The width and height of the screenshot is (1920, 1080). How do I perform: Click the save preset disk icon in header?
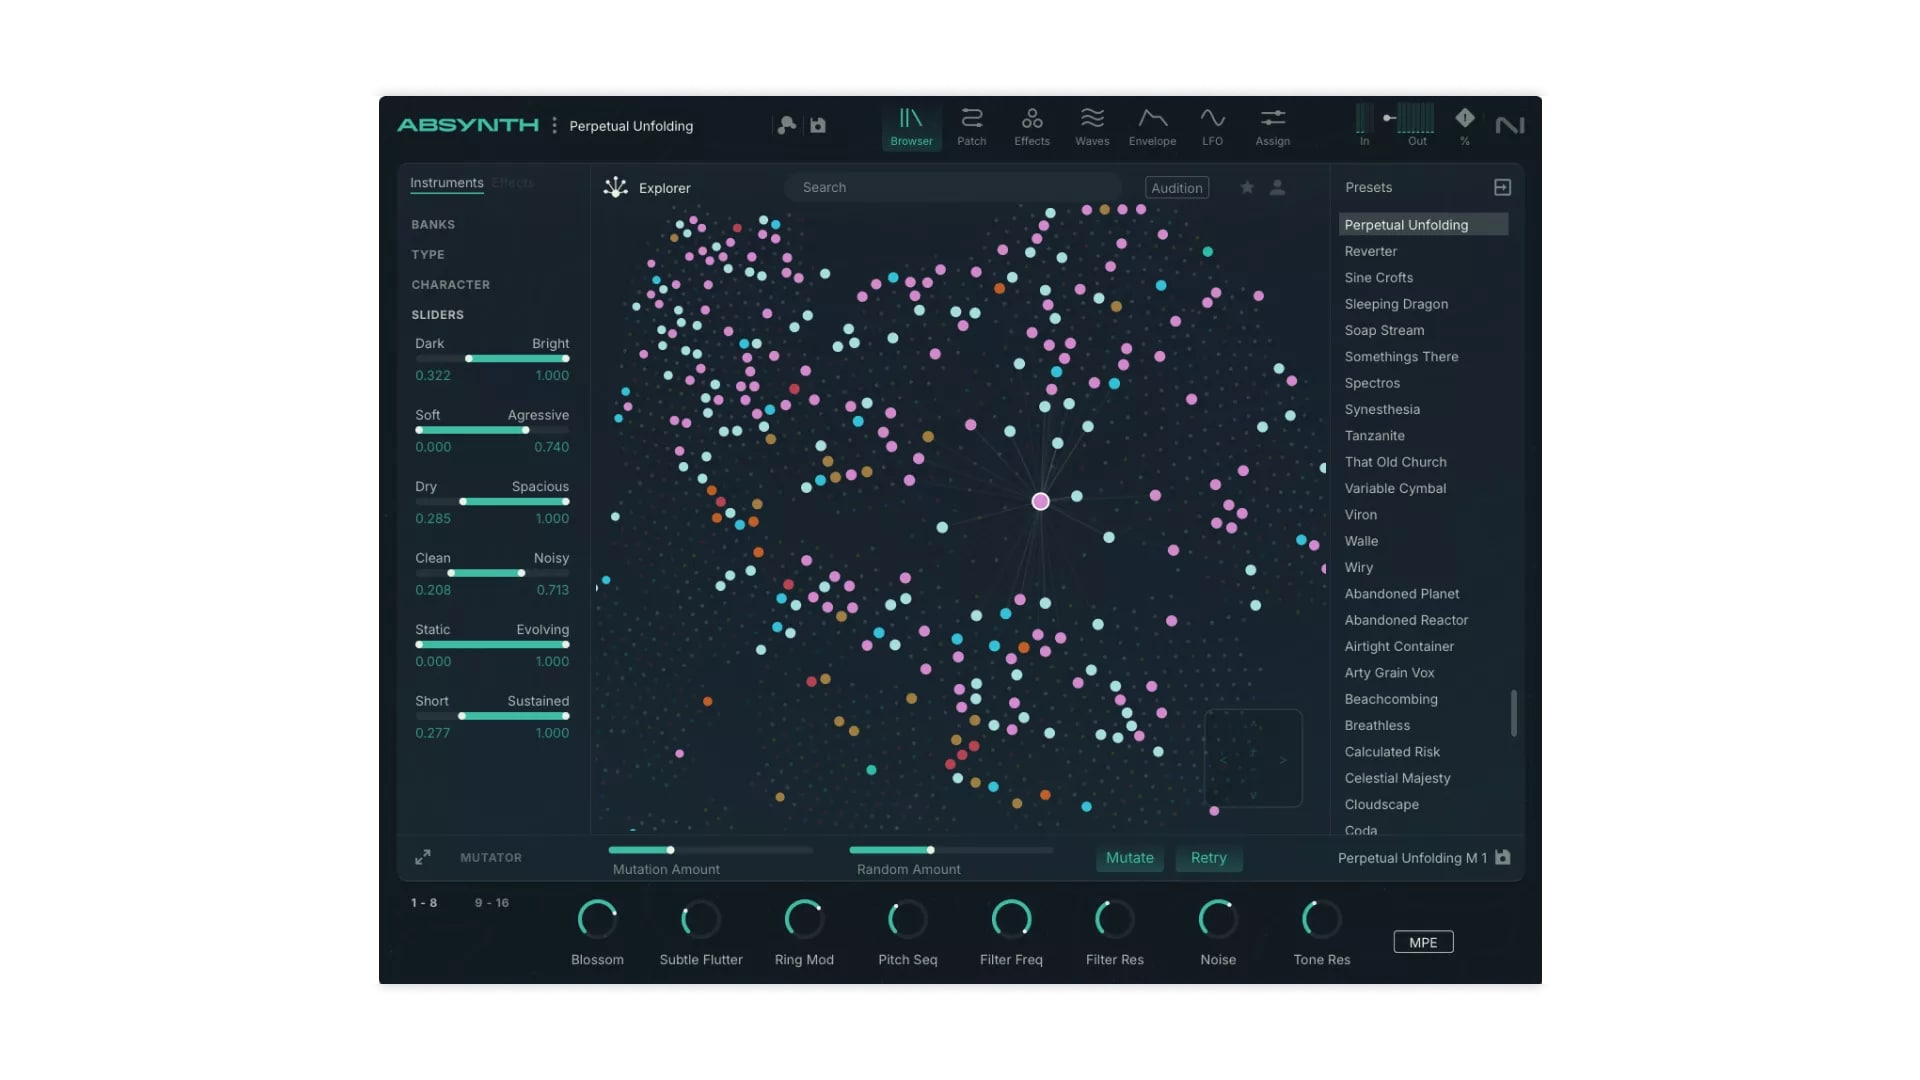click(x=818, y=125)
